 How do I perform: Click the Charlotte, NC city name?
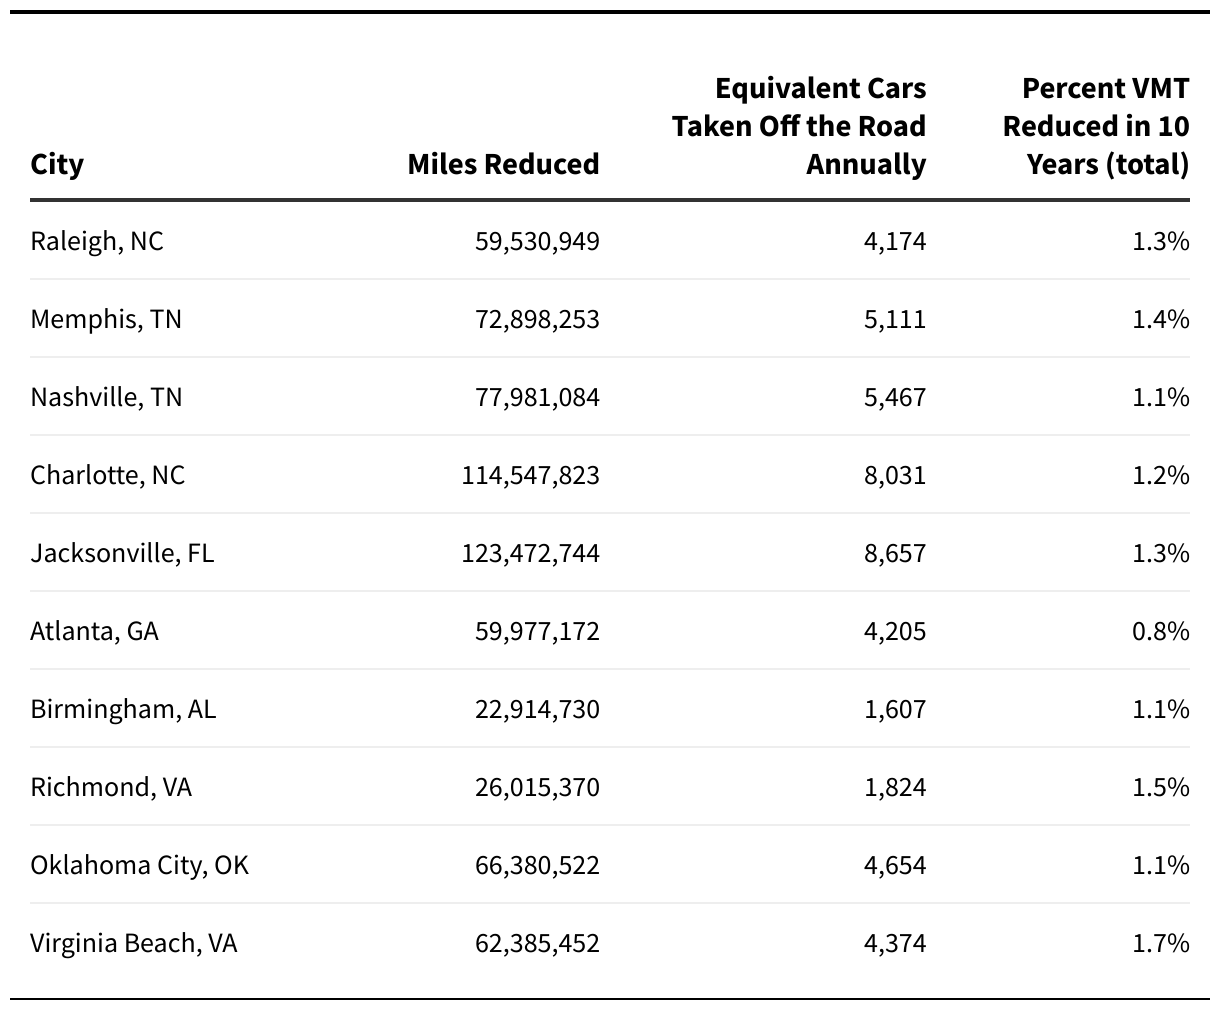coord(108,475)
